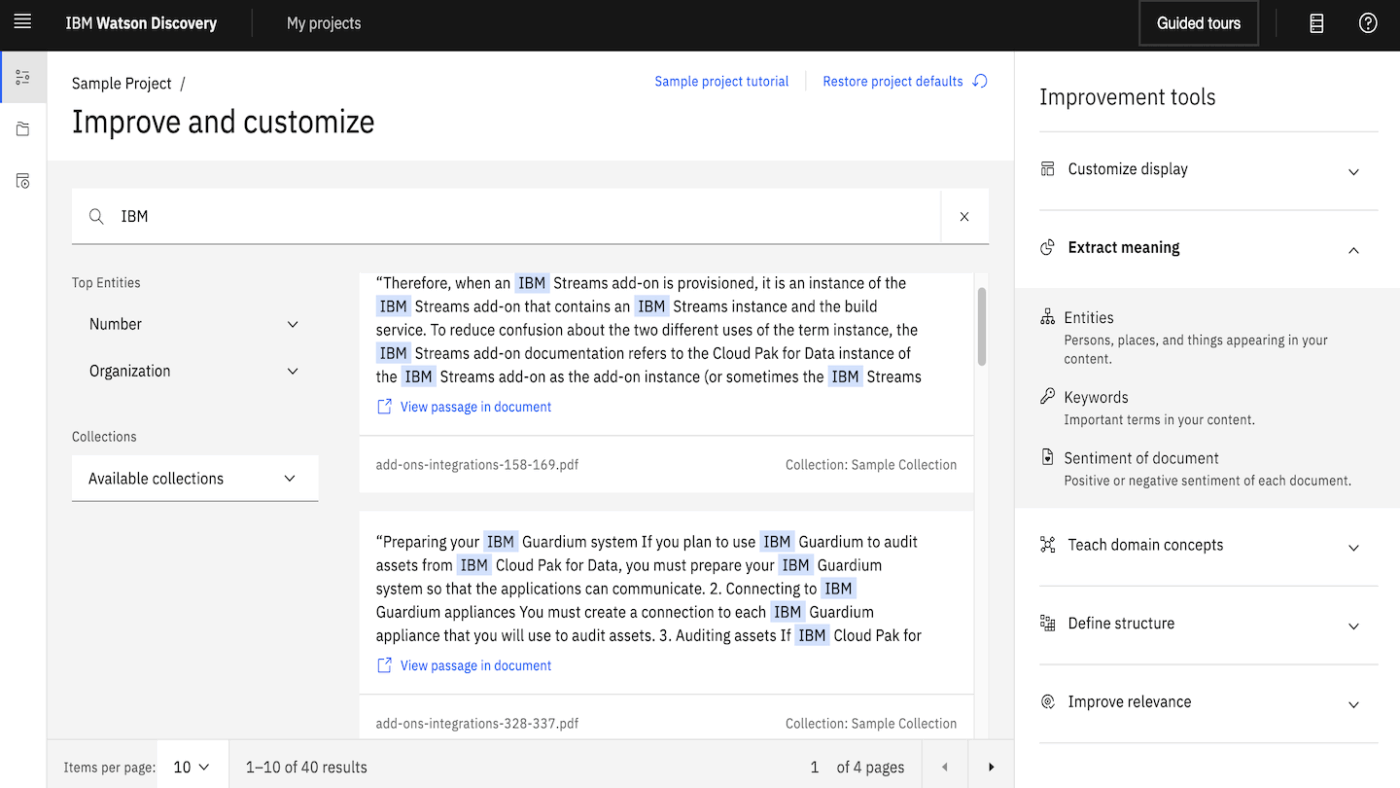The image size is (1400, 788).
Task: Open the hamburger navigation menu
Action: tap(22, 22)
